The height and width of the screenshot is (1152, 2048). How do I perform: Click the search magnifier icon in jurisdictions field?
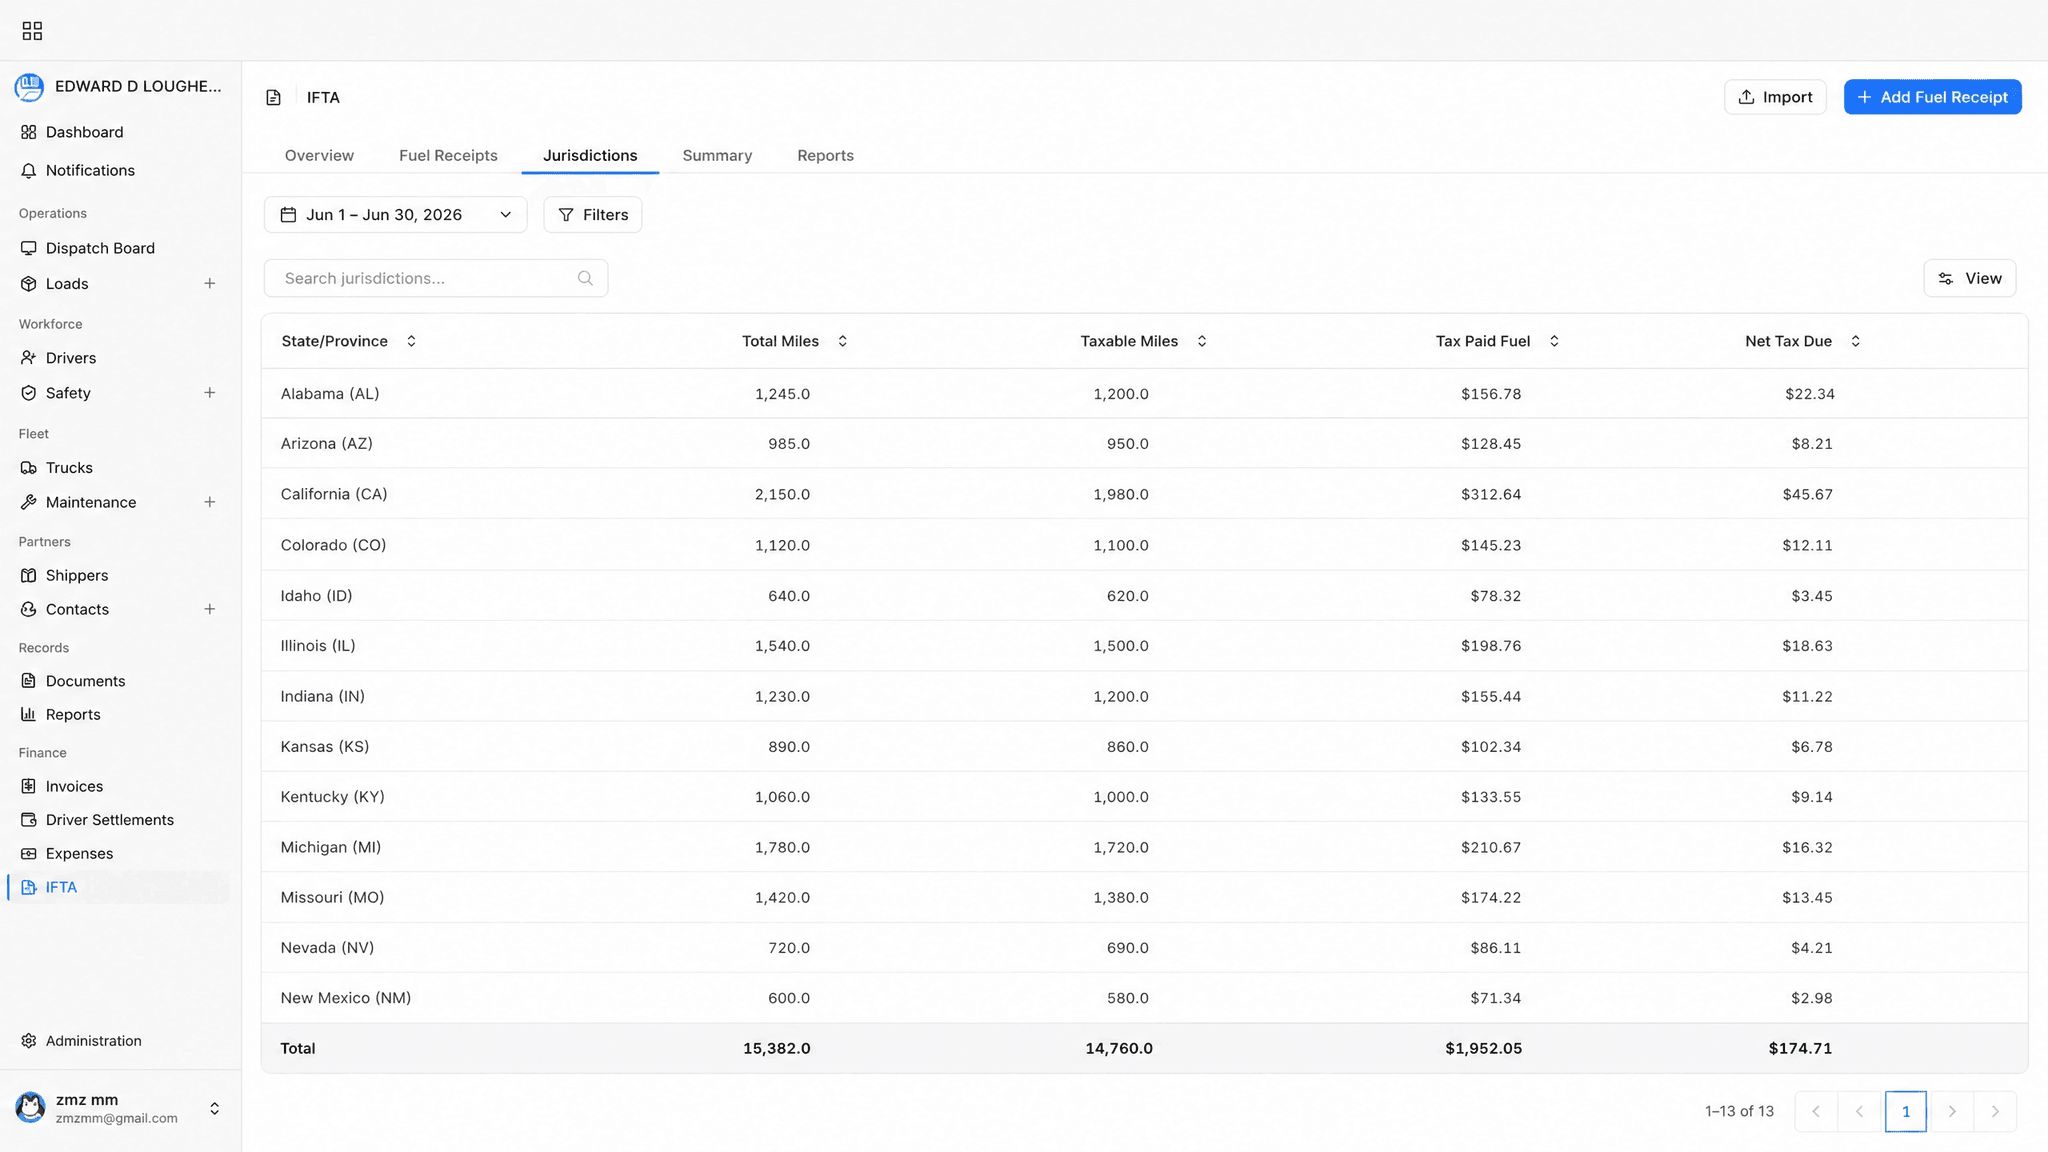[585, 278]
